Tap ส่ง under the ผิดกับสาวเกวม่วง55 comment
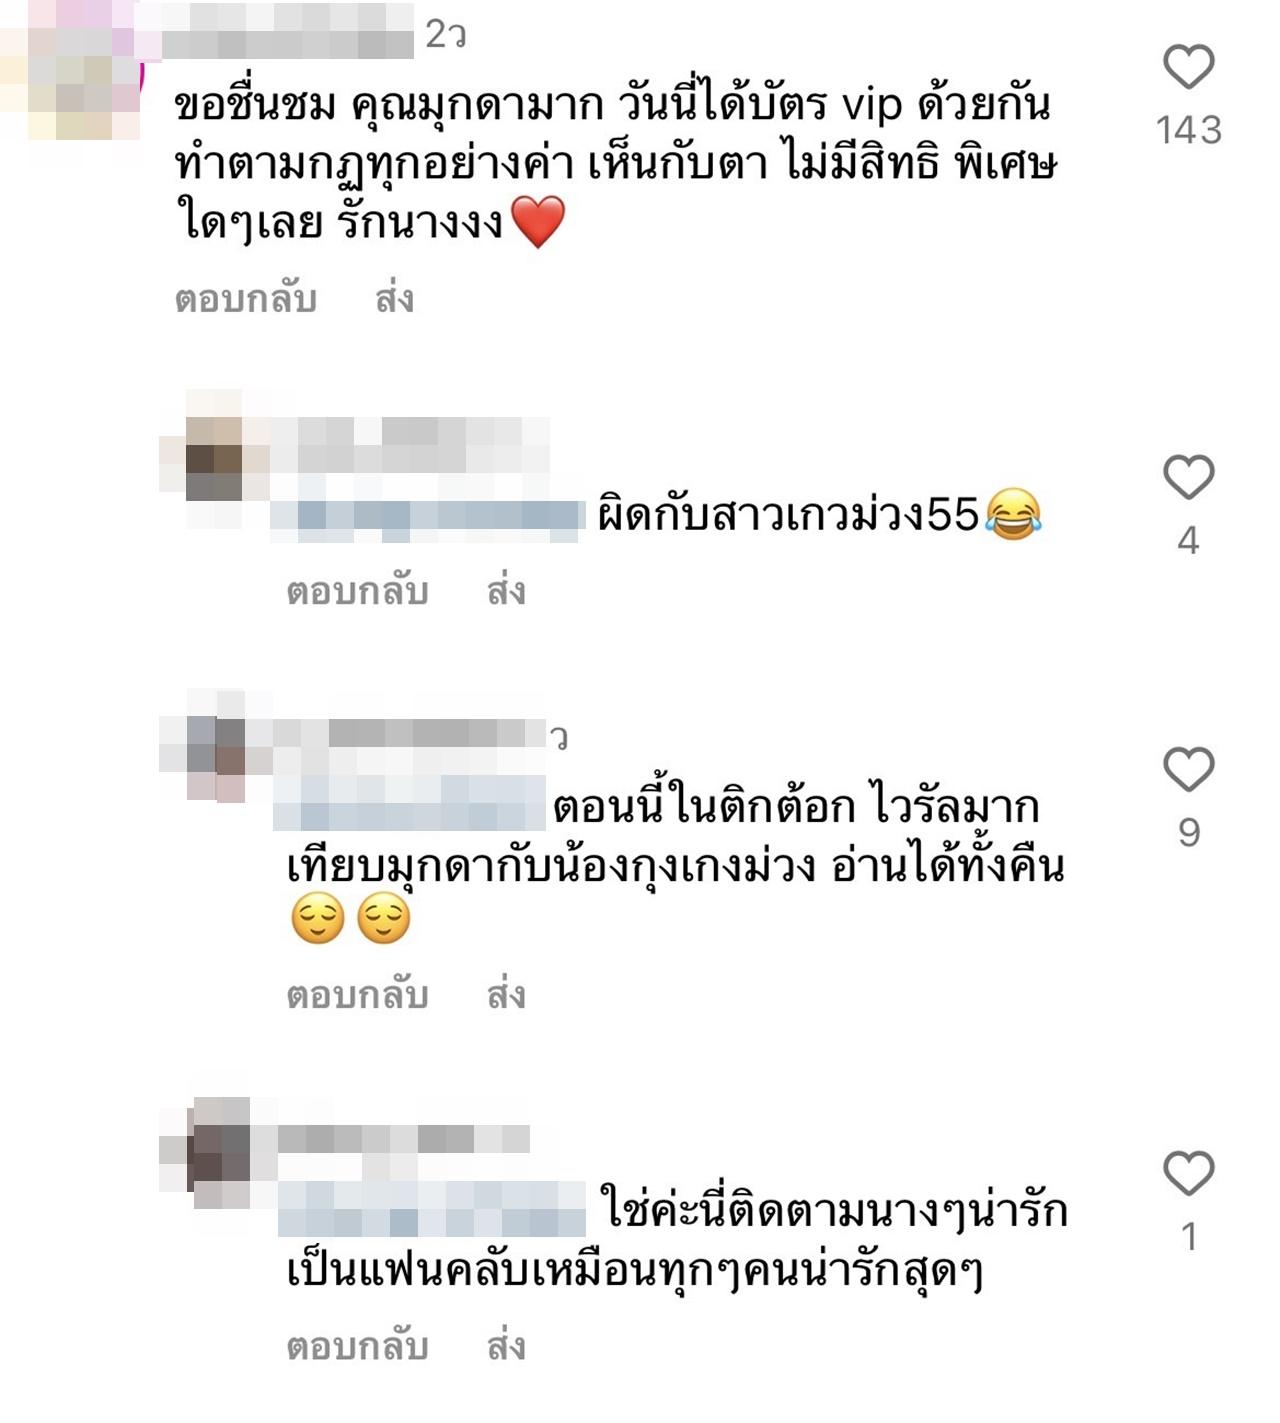The width and height of the screenshot is (1280, 1423). click(506, 591)
